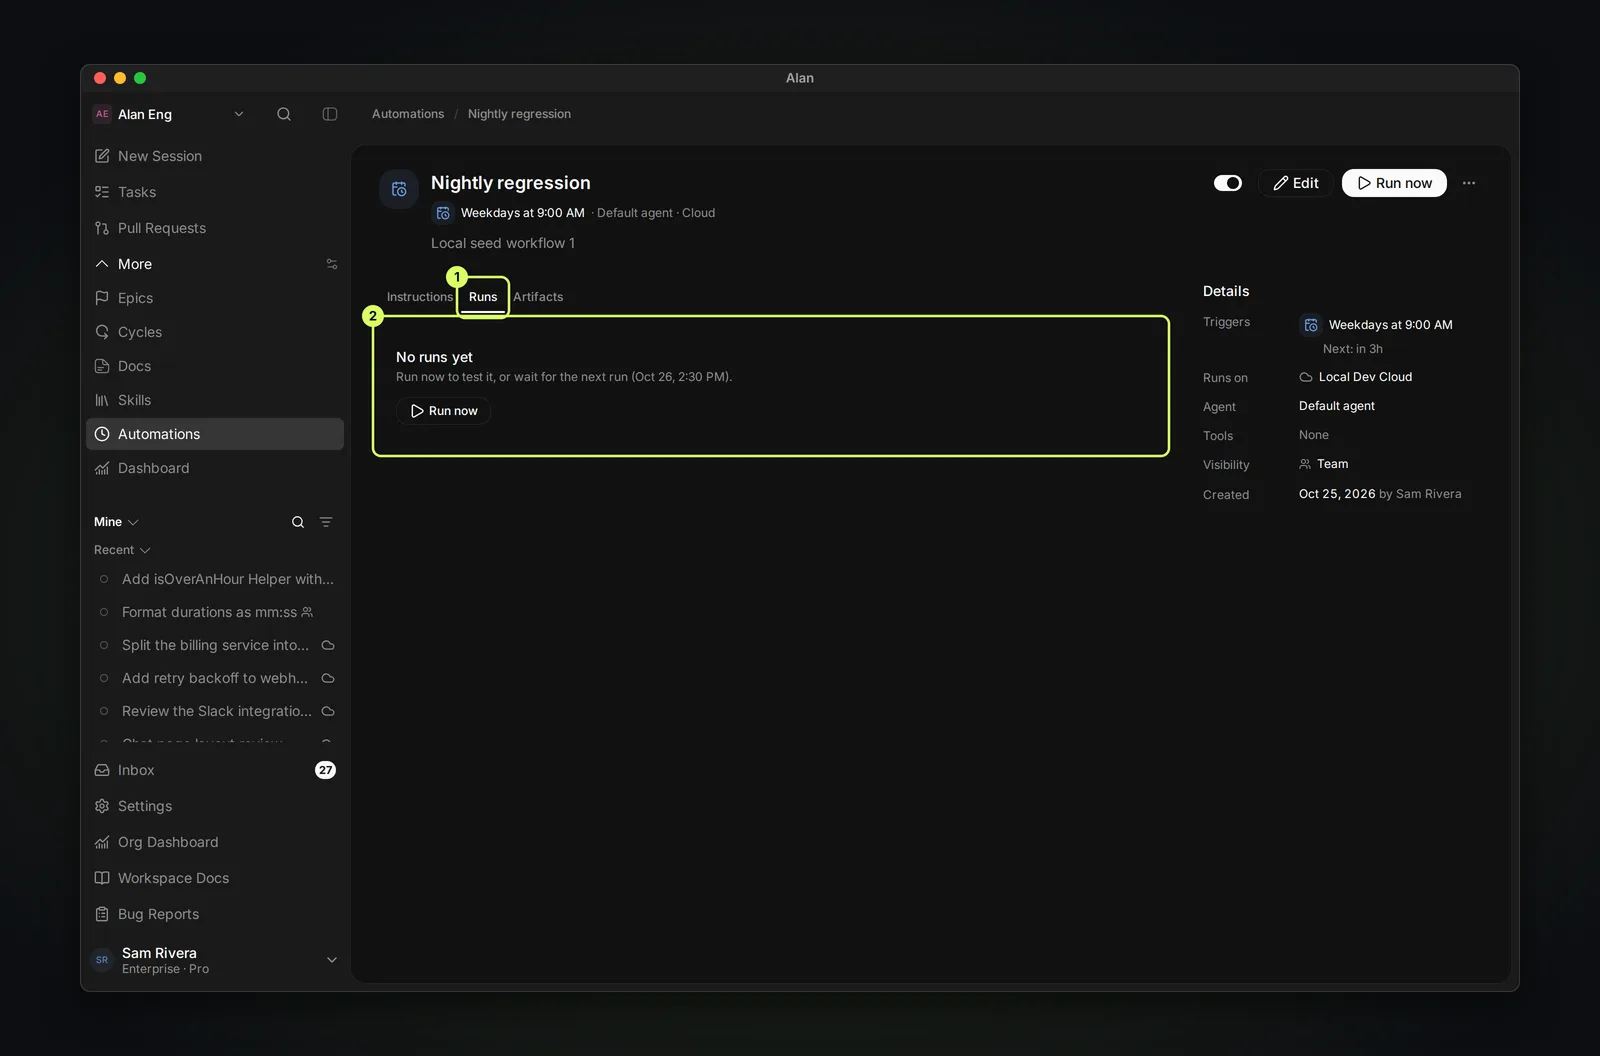Click the New Session compose icon

coord(102,156)
